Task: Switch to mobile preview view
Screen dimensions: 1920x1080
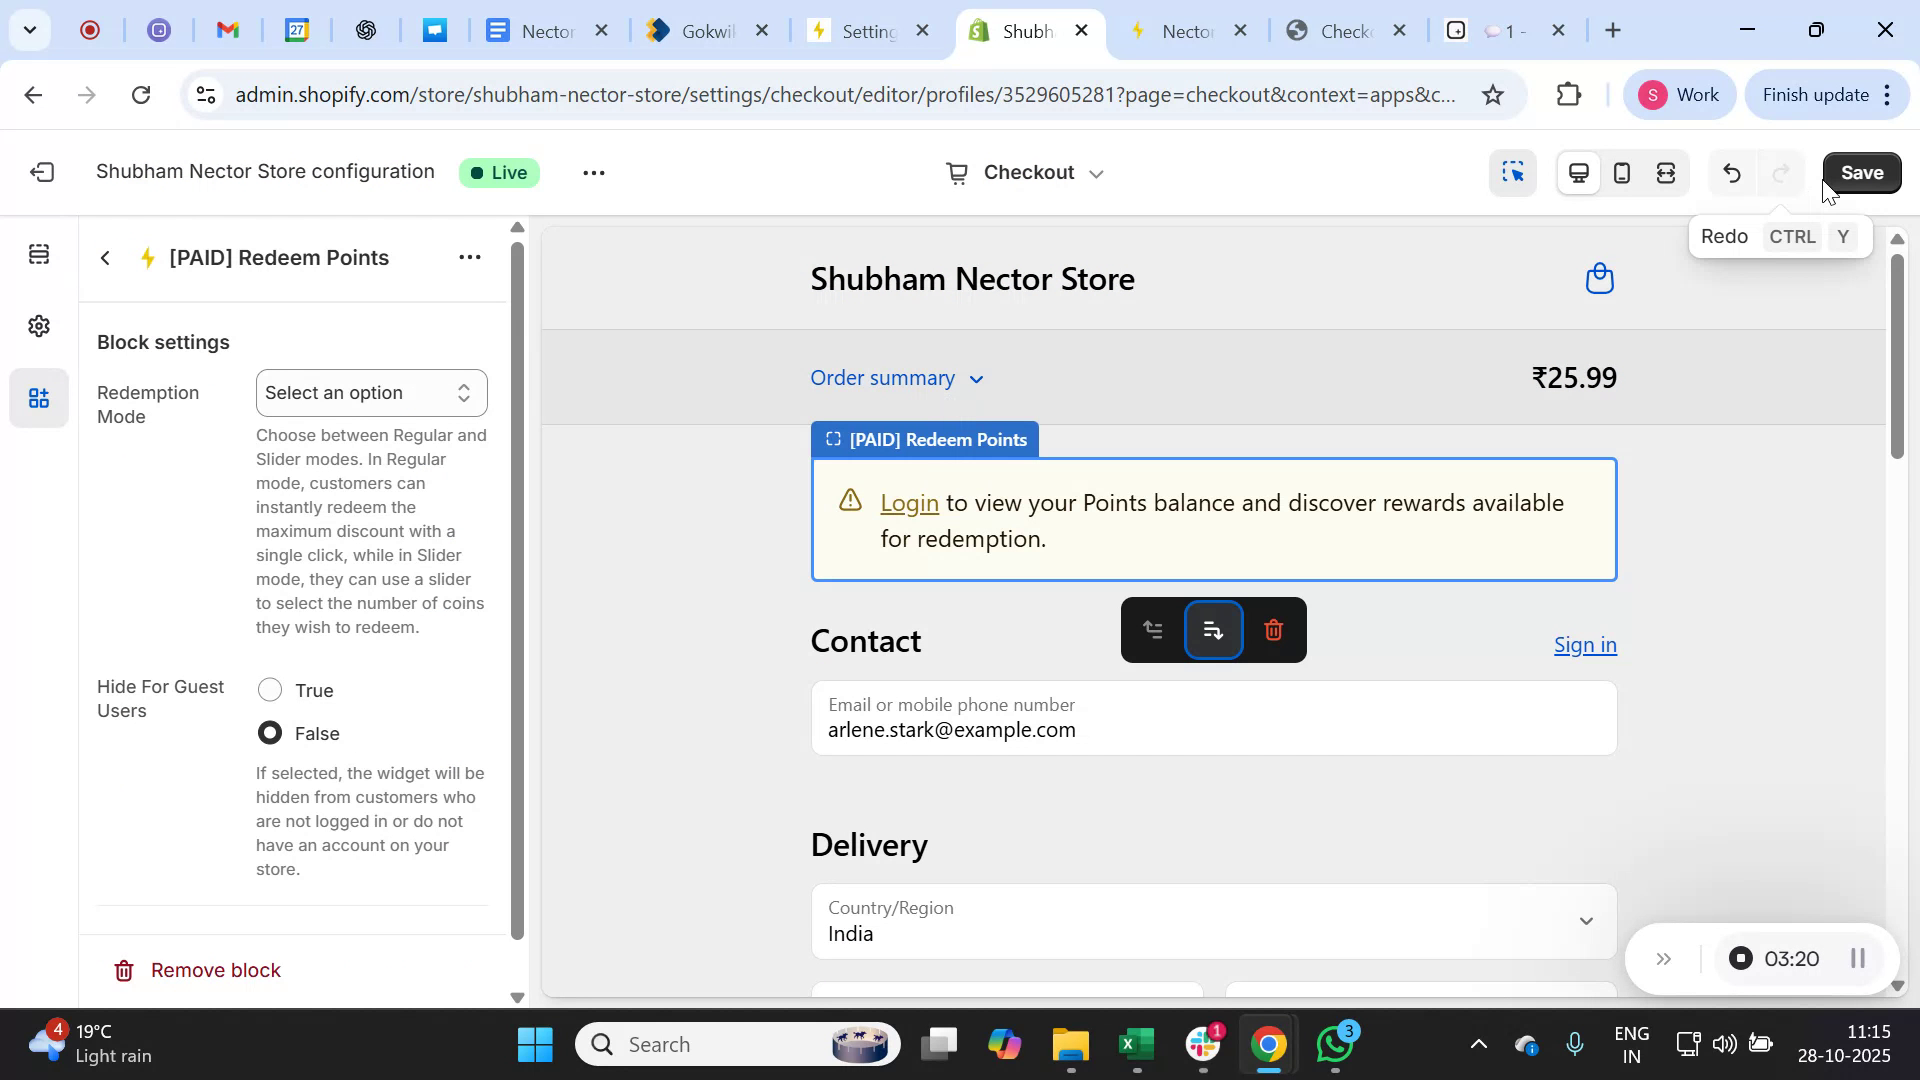Action: point(1621,173)
